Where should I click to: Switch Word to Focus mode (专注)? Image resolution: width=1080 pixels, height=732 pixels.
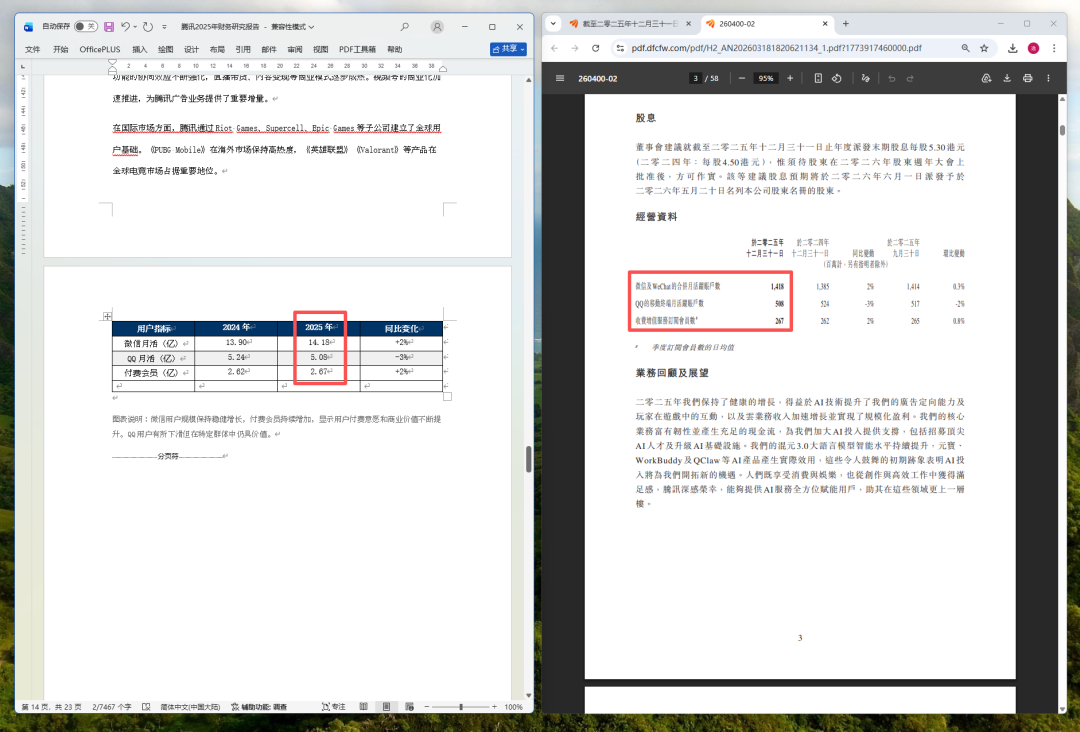click(x=333, y=707)
